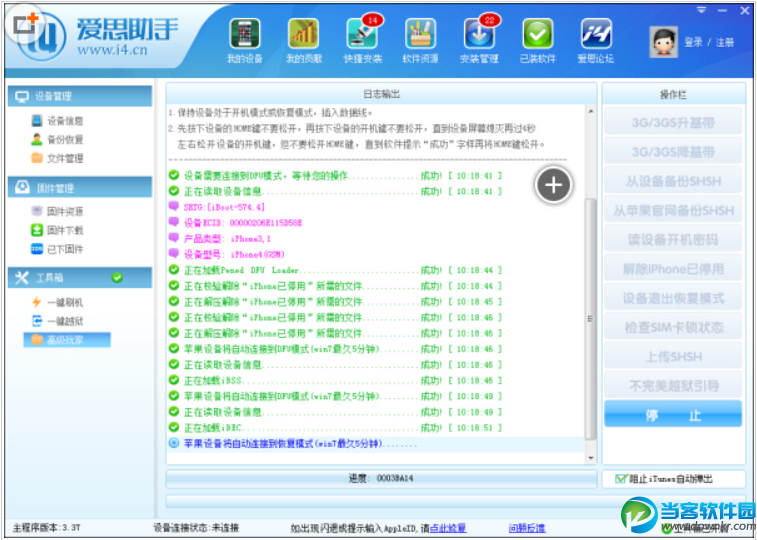The width and height of the screenshot is (757, 540).
Task: Click the 不完美越狱引导 button
Action: tap(673, 386)
